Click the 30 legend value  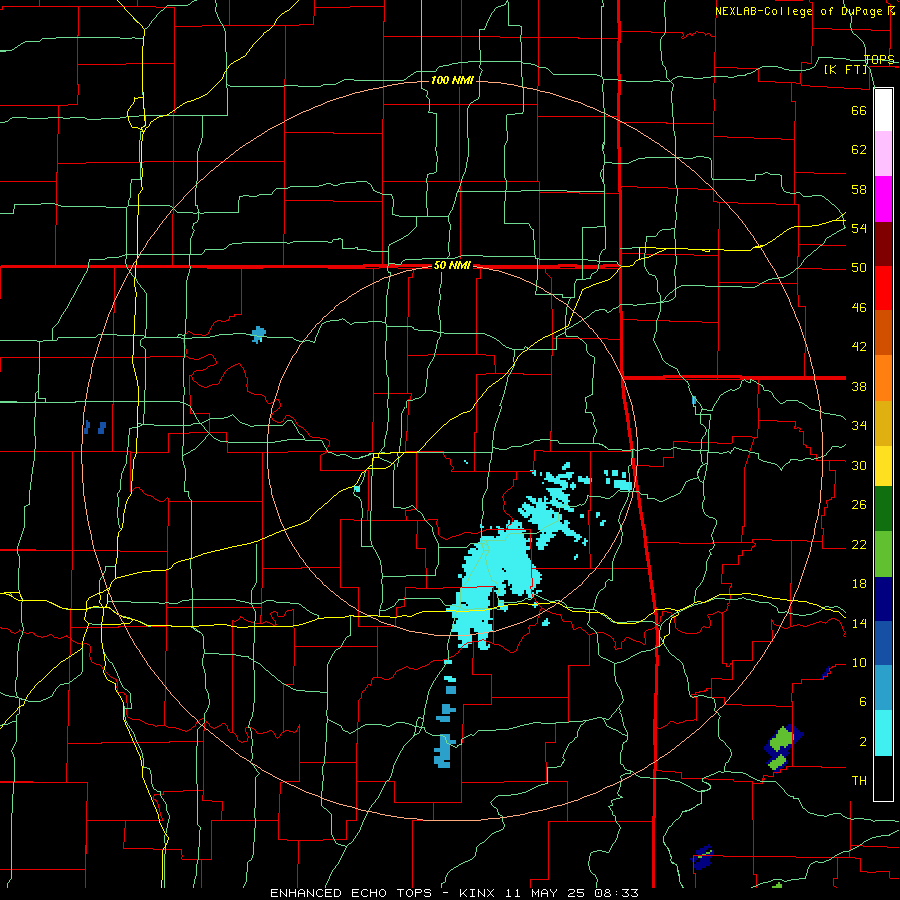pos(859,465)
